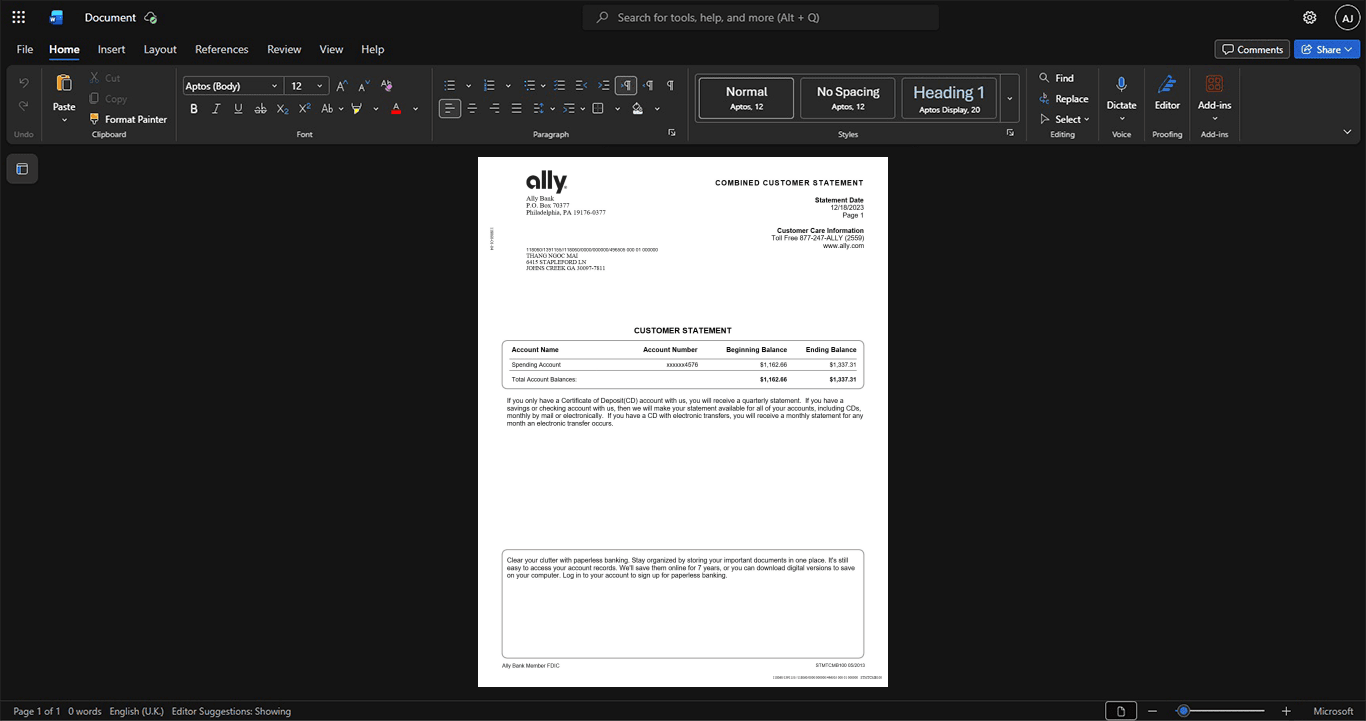Expand the Font Color dropdown arrow
The image size is (1366, 721).
point(415,108)
